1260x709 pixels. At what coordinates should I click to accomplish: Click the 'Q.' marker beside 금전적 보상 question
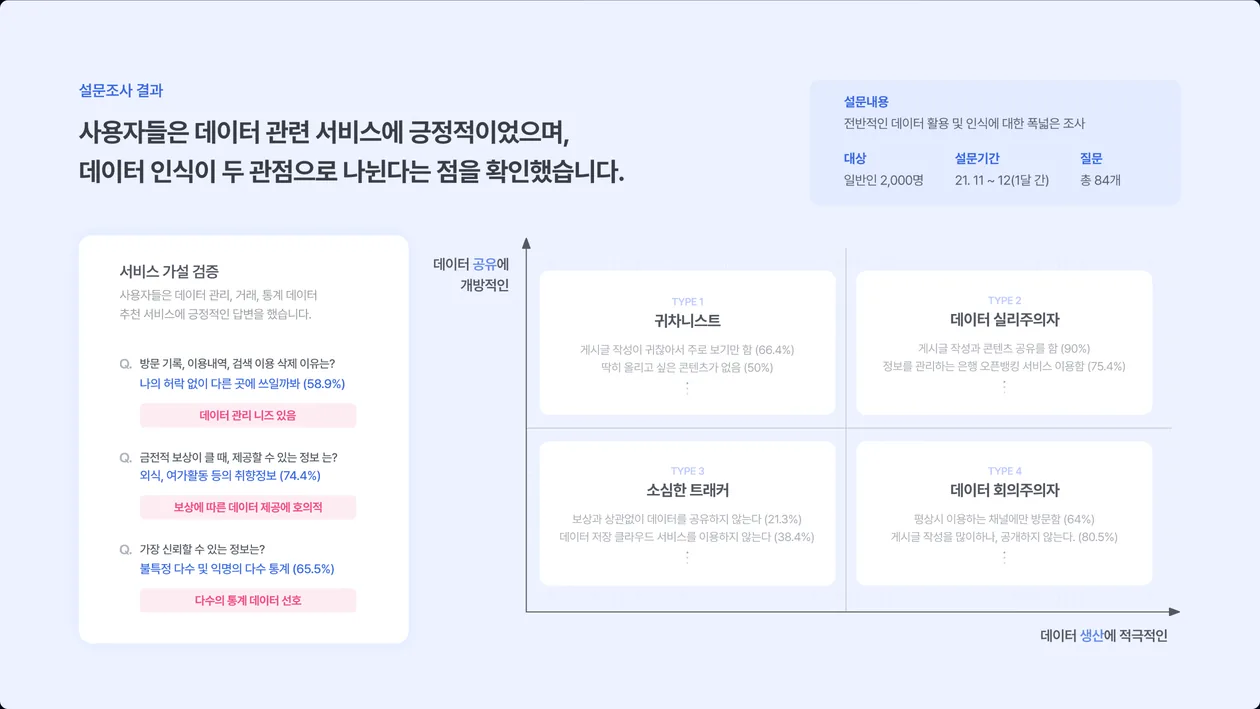pos(125,457)
